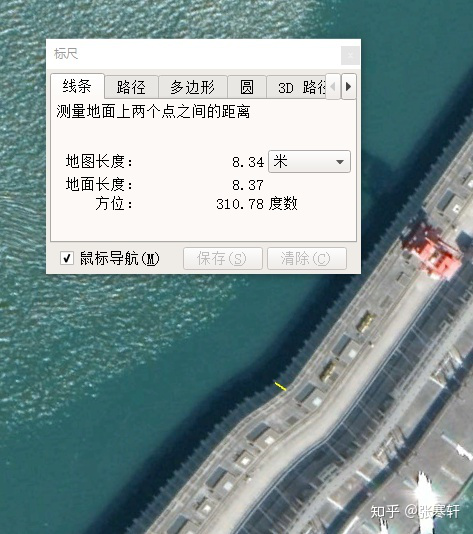Image resolution: width=473 pixels, height=534 pixels.
Task: Switch to the 圆 tab
Action: 247,88
